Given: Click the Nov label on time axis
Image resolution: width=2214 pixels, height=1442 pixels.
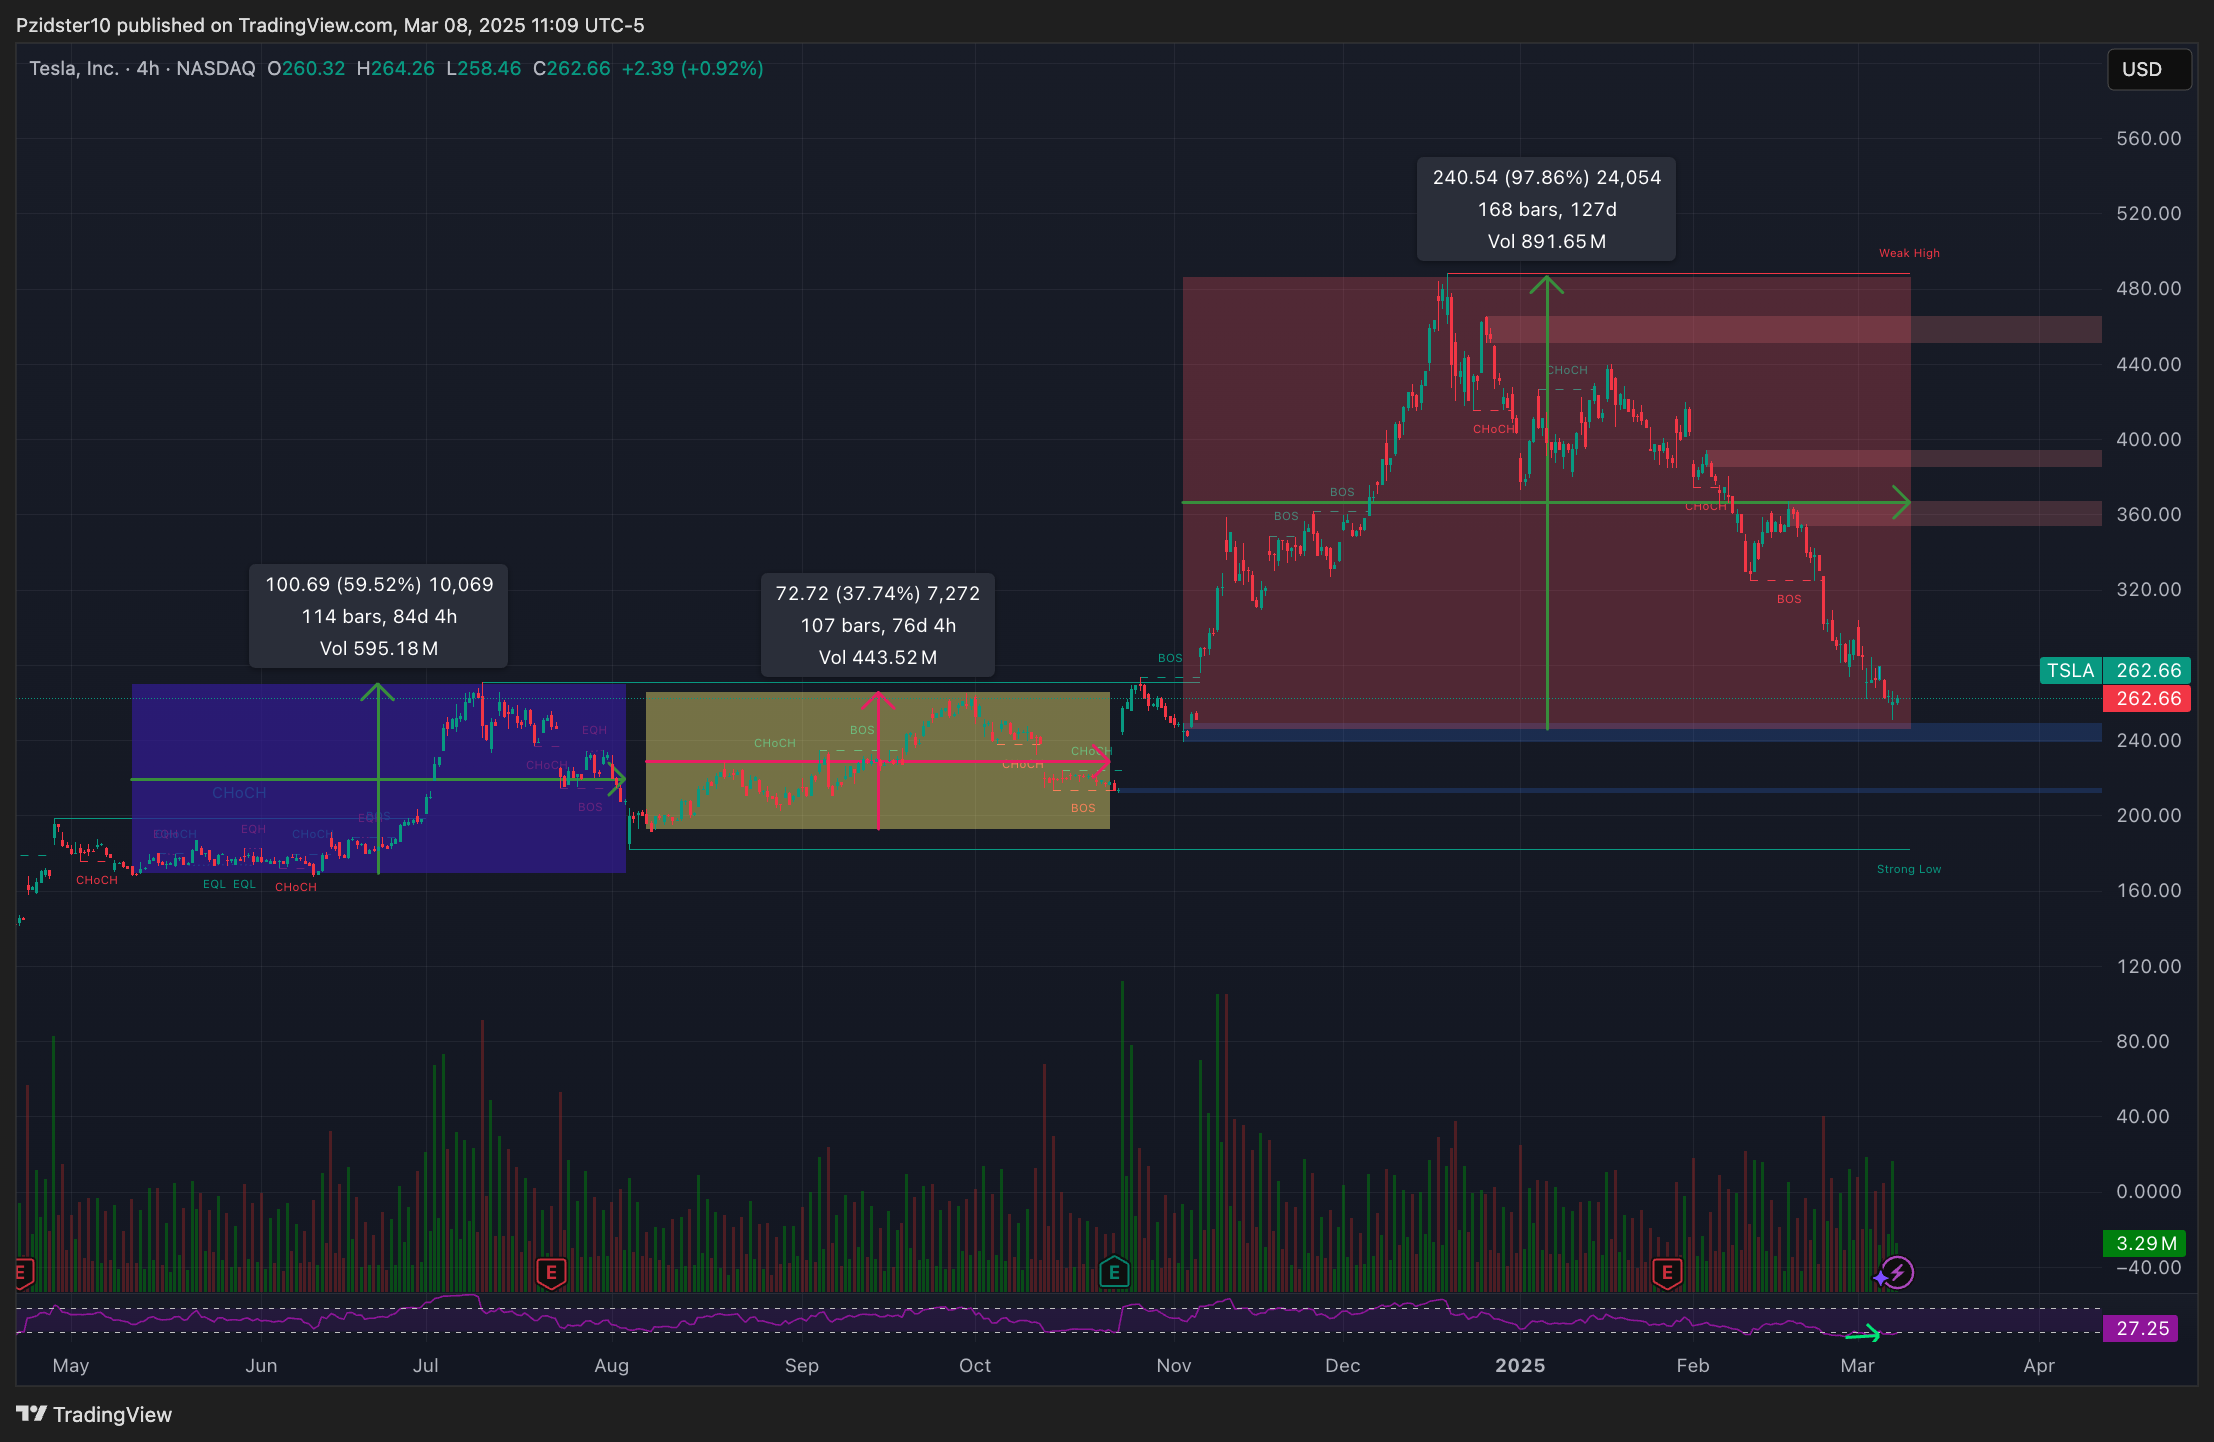Looking at the screenshot, I should pos(1174,1365).
